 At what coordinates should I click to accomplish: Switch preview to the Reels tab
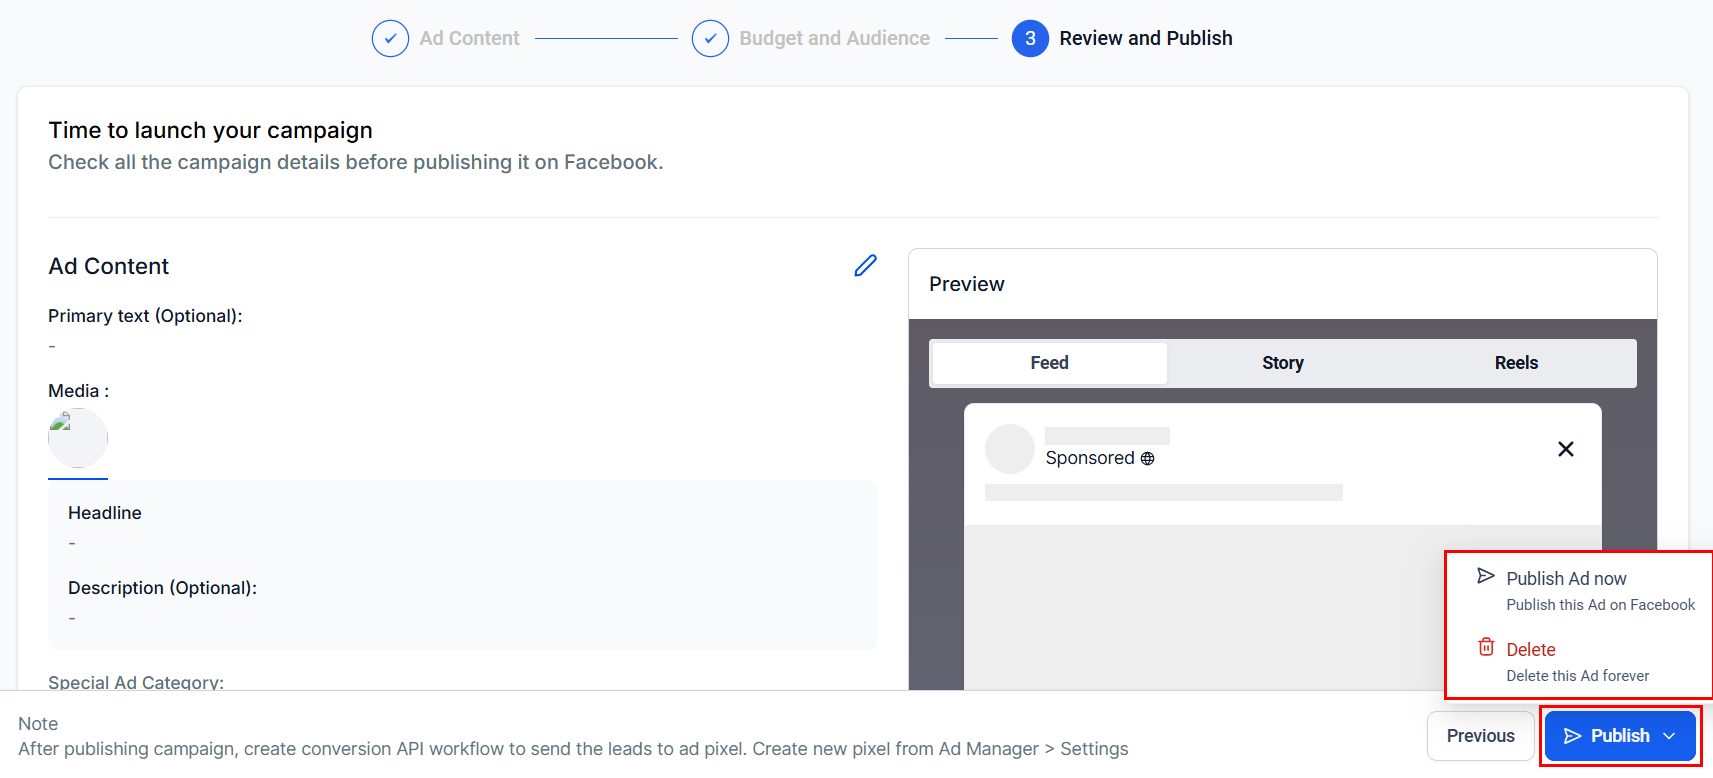pos(1516,363)
